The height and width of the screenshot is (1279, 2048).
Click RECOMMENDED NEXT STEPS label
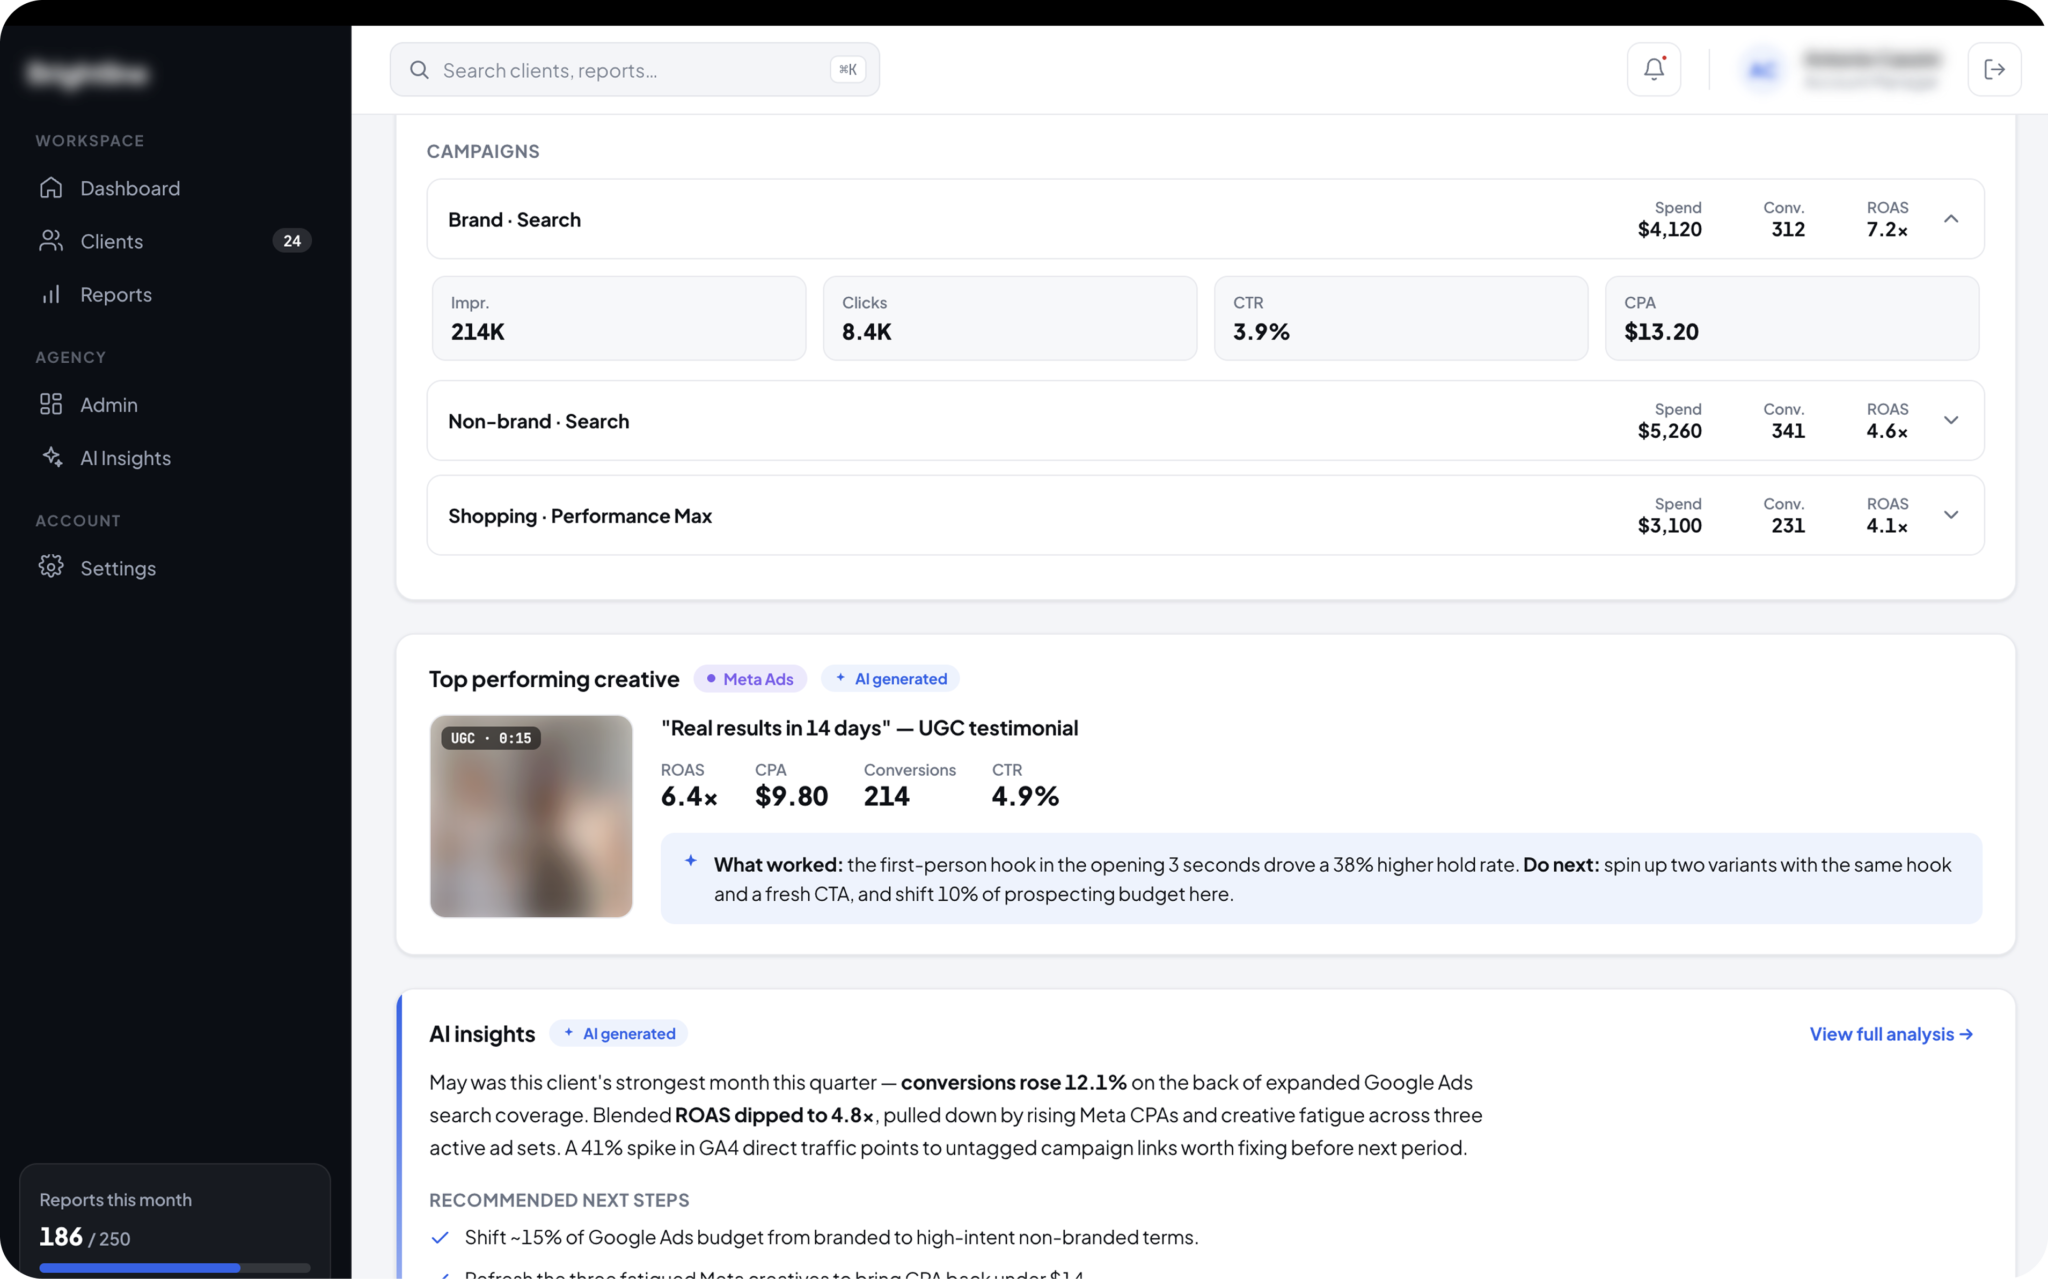[x=559, y=1200]
